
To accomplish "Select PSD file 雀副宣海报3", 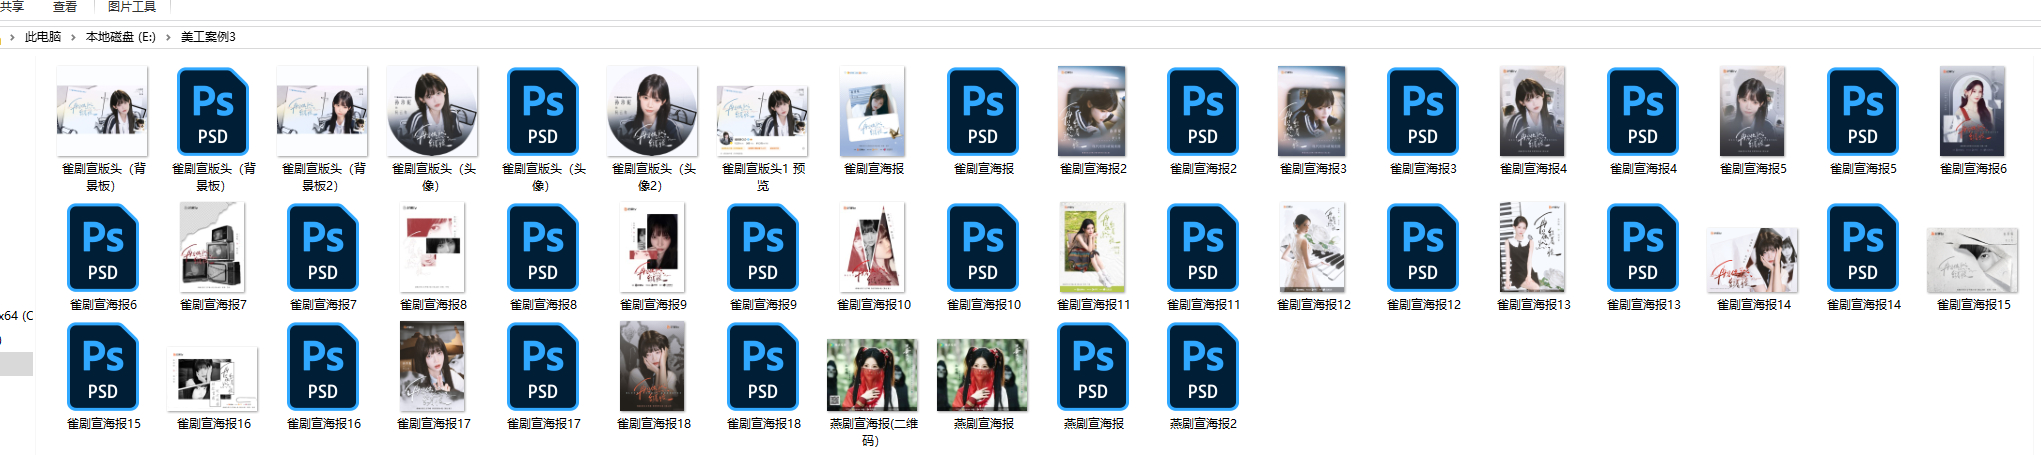I will (1422, 111).
